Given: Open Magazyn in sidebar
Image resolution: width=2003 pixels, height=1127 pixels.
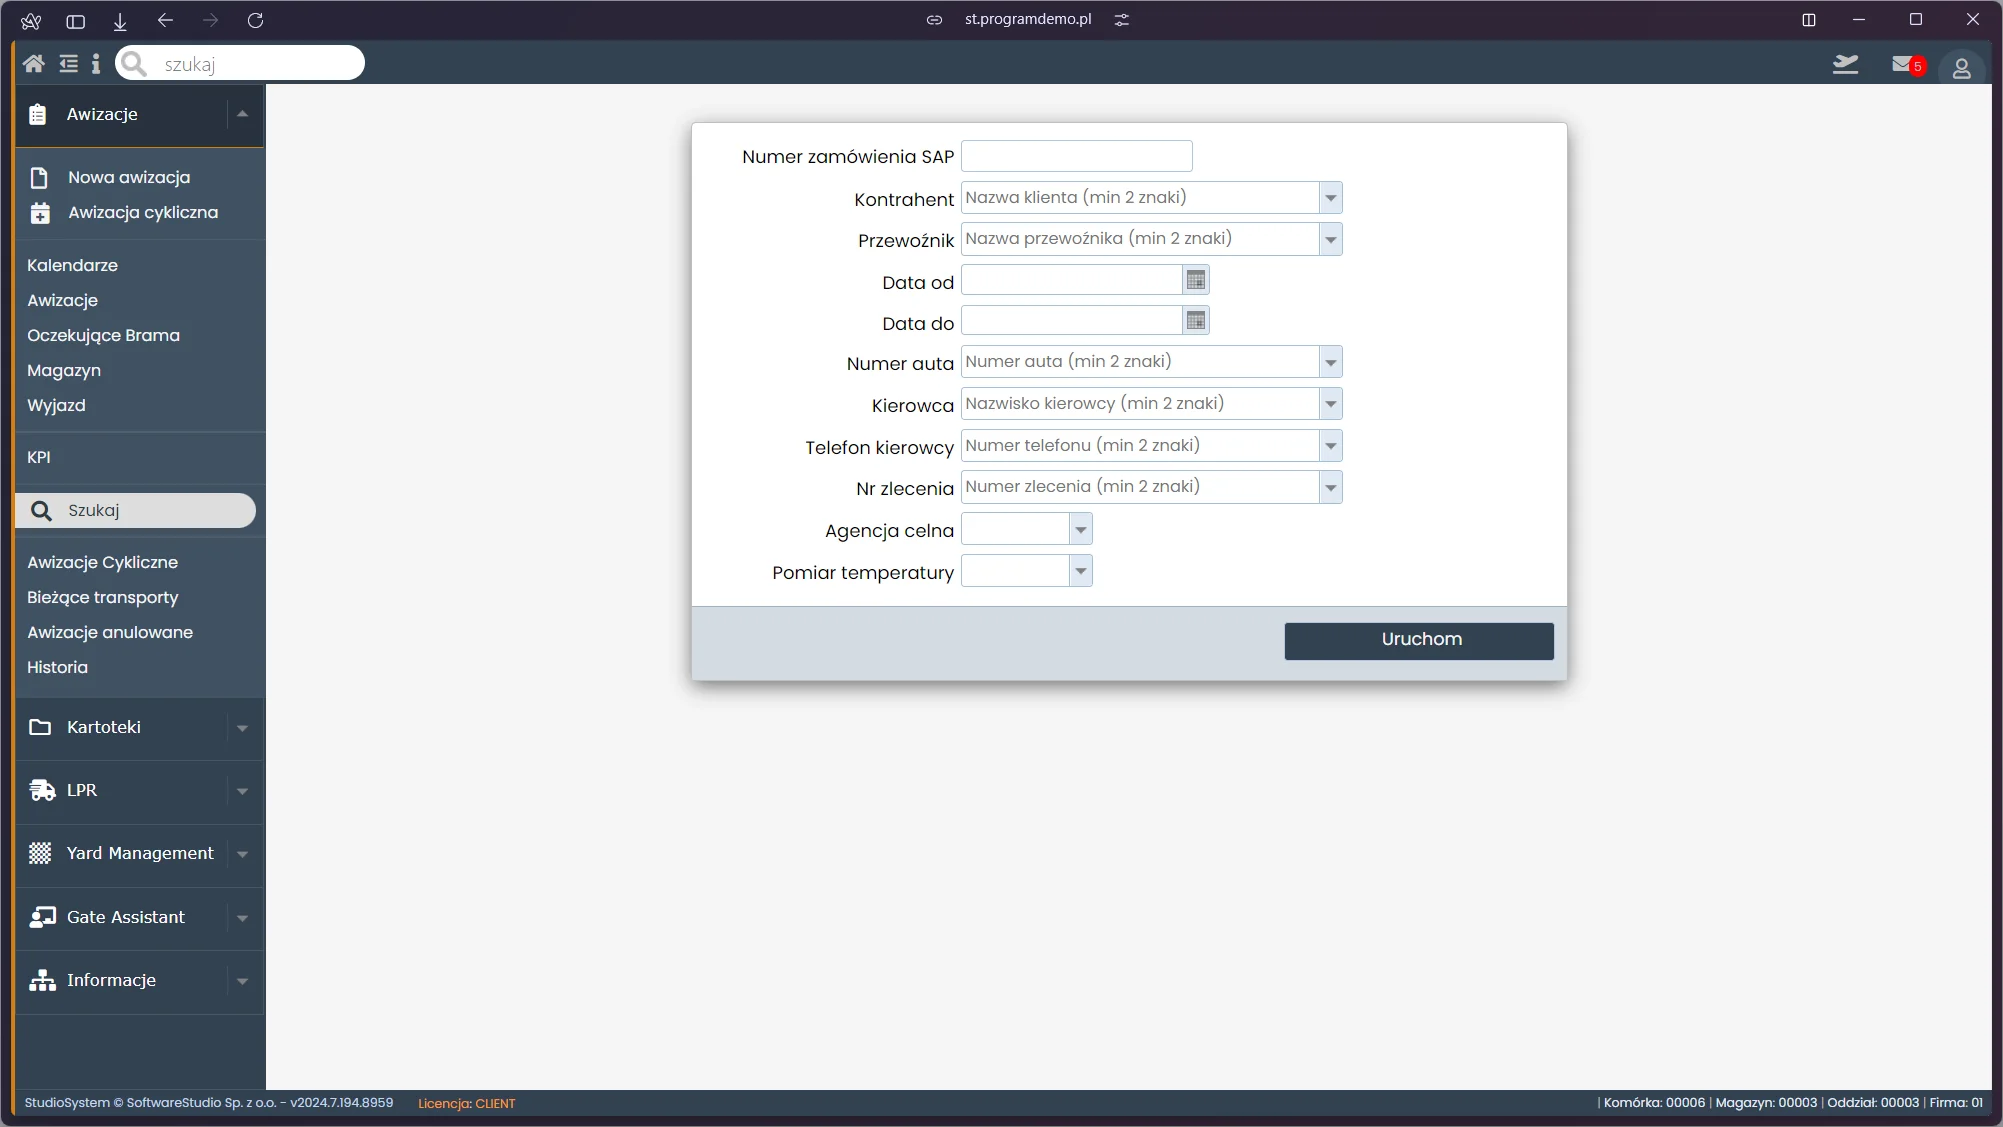Looking at the screenshot, I should (64, 370).
